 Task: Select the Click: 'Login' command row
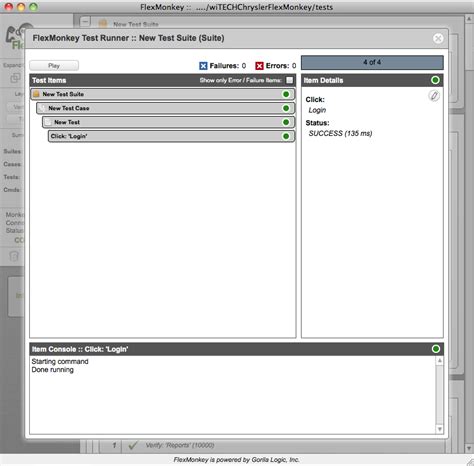click(x=171, y=136)
